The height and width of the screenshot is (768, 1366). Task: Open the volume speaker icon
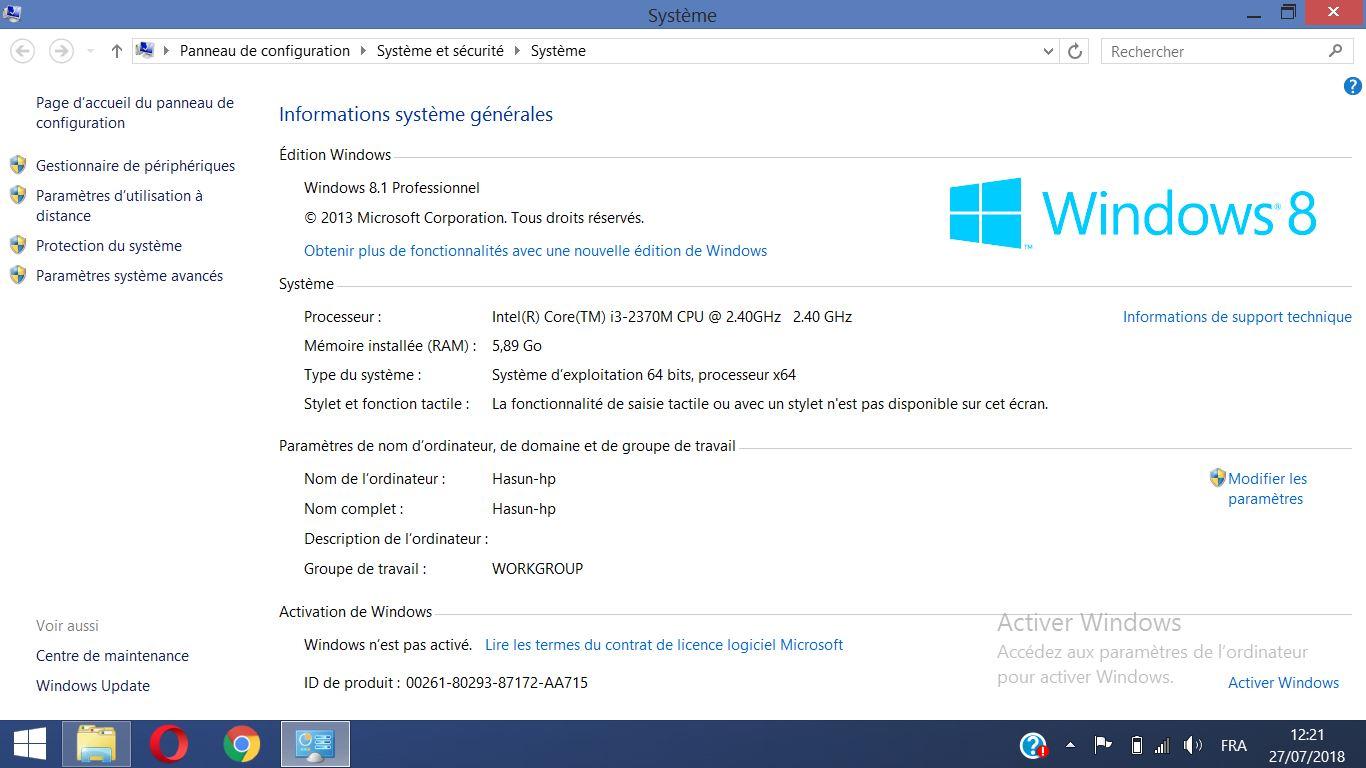coord(1192,745)
